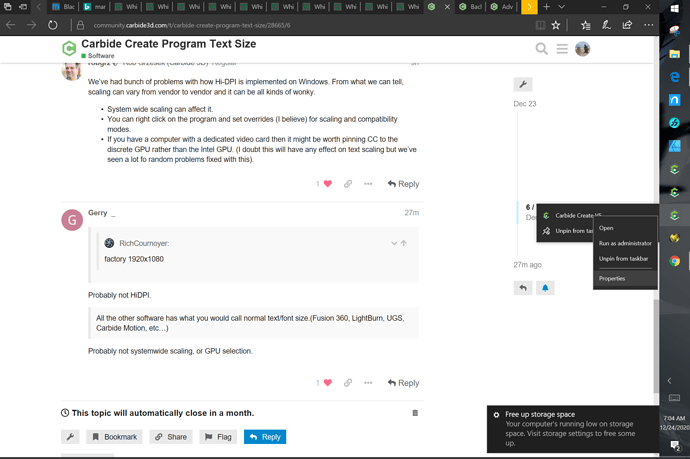Copy link to Gerry's post
This screenshot has width=690, height=459.
(x=348, y=382)
